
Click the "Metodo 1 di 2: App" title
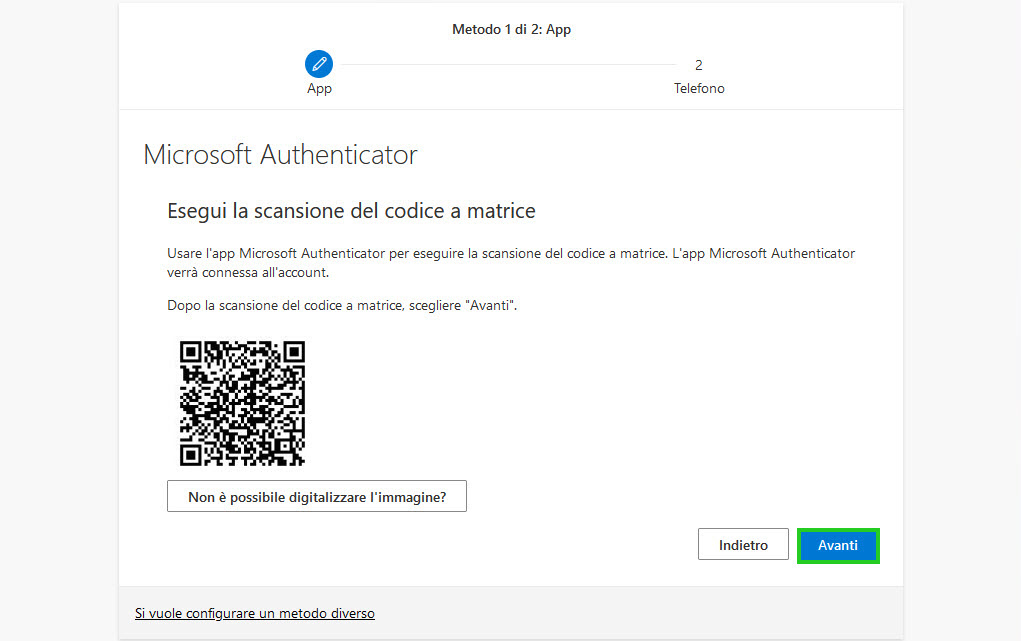[511, 29]
